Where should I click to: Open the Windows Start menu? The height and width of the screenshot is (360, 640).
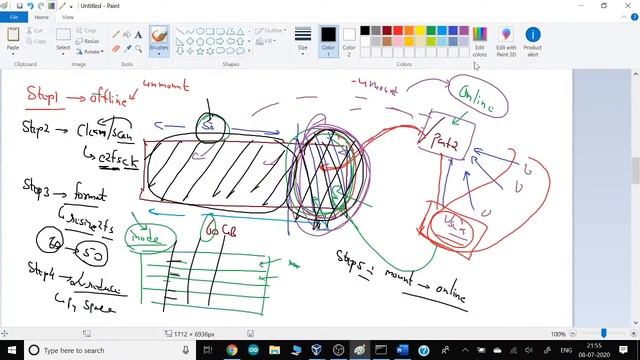[12, 350]
